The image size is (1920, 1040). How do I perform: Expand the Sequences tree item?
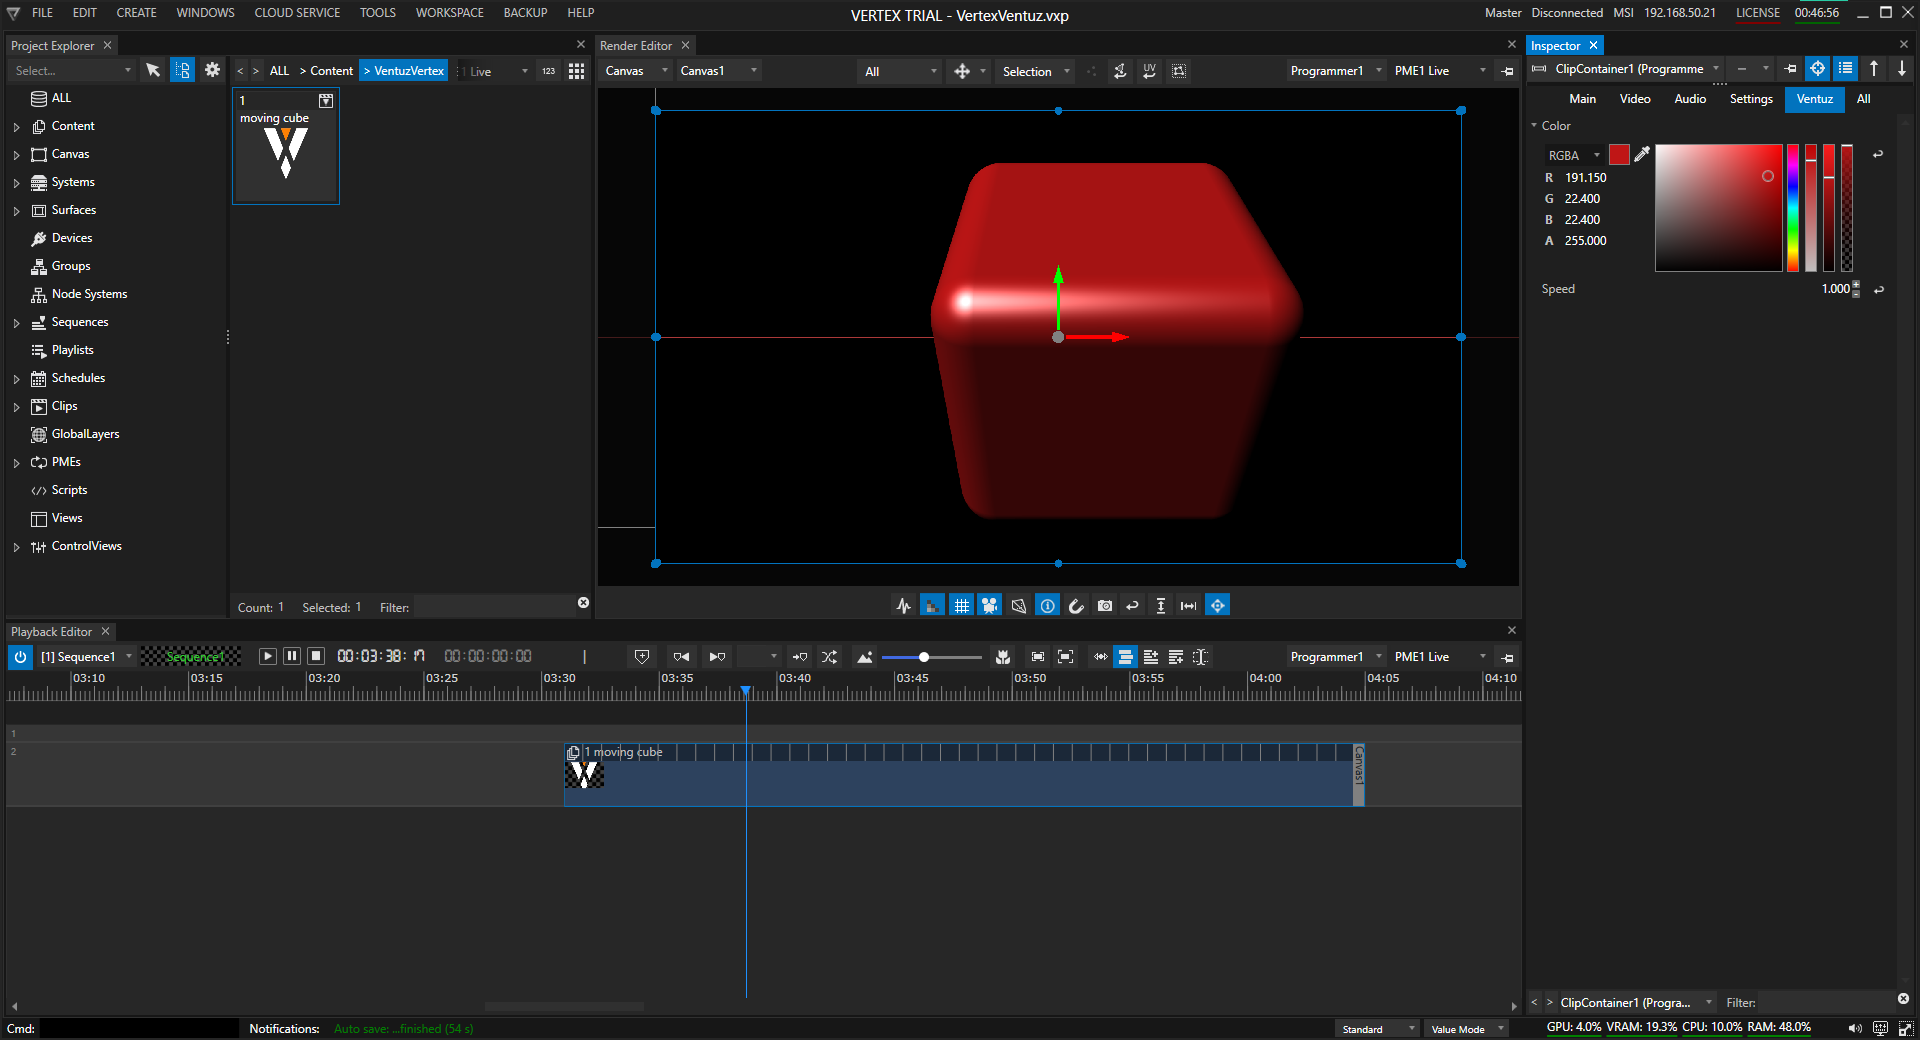pos(16,323)
